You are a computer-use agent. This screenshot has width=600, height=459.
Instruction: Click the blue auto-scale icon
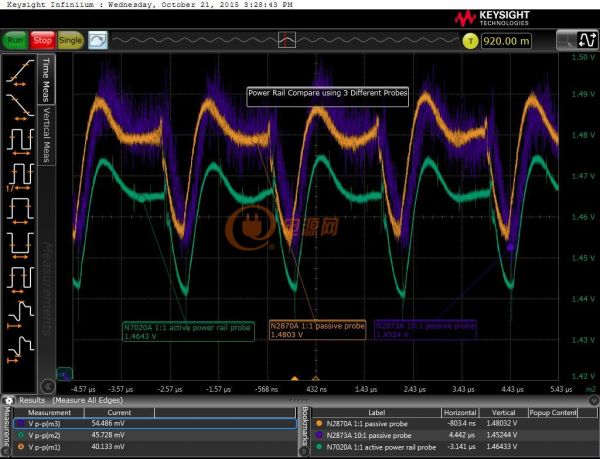tap(98, 40)
